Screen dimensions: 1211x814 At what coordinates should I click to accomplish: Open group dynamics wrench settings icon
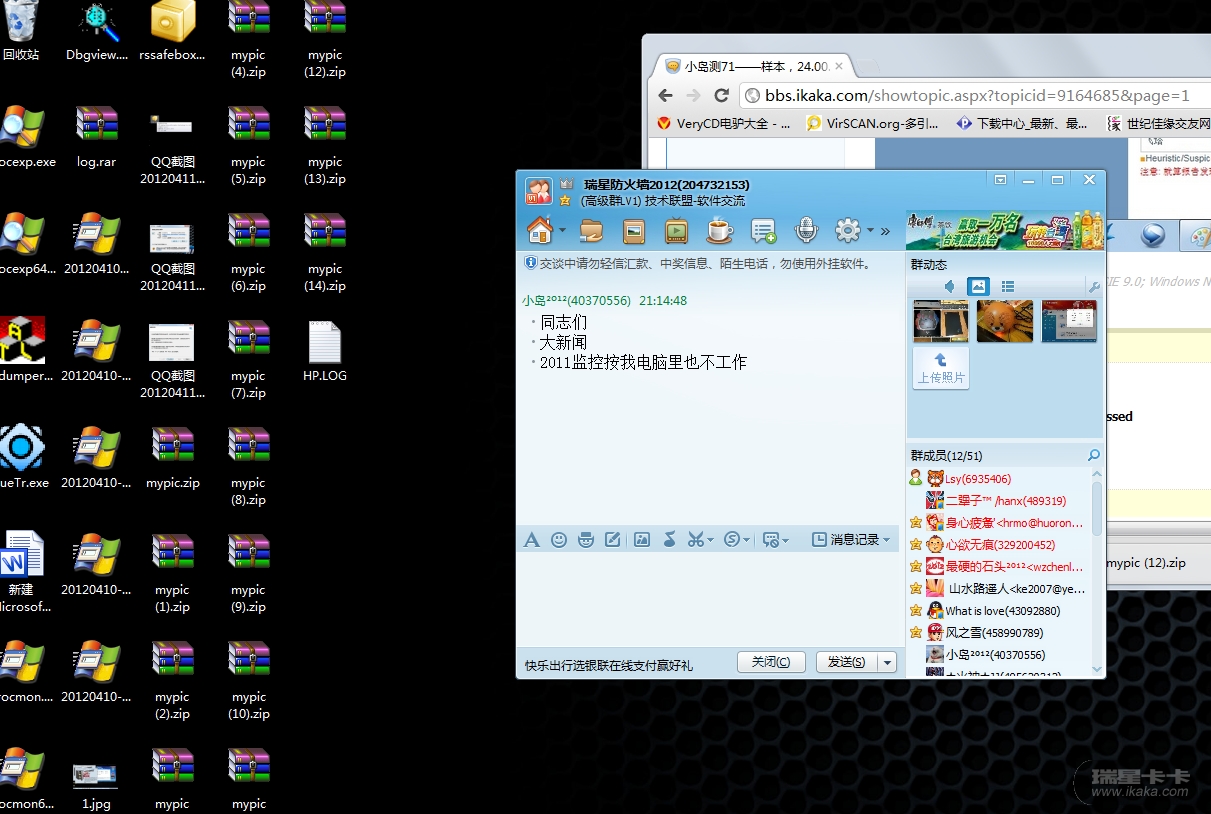pyautogui.click(x=1094, y=287)
